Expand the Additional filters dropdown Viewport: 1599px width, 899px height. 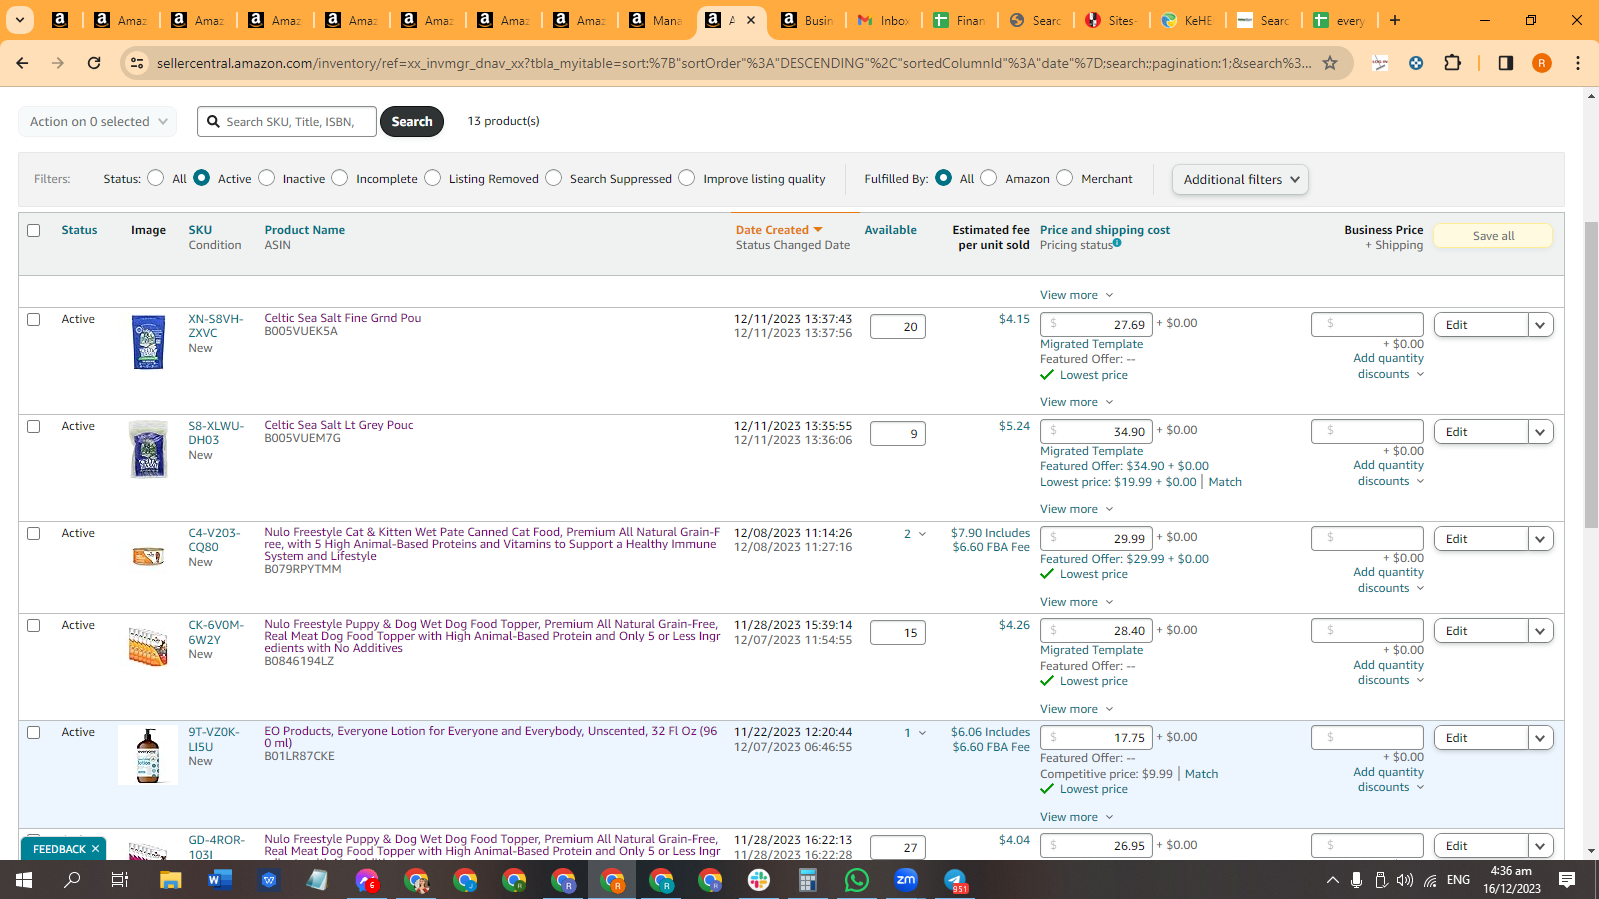1240,180
